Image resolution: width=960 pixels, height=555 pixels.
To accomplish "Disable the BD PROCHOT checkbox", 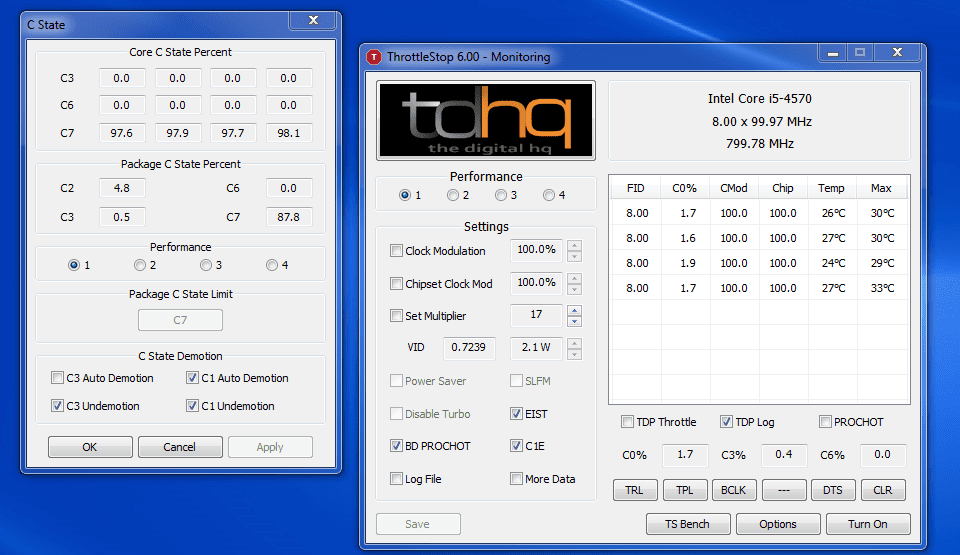I will tap(396, 445).
